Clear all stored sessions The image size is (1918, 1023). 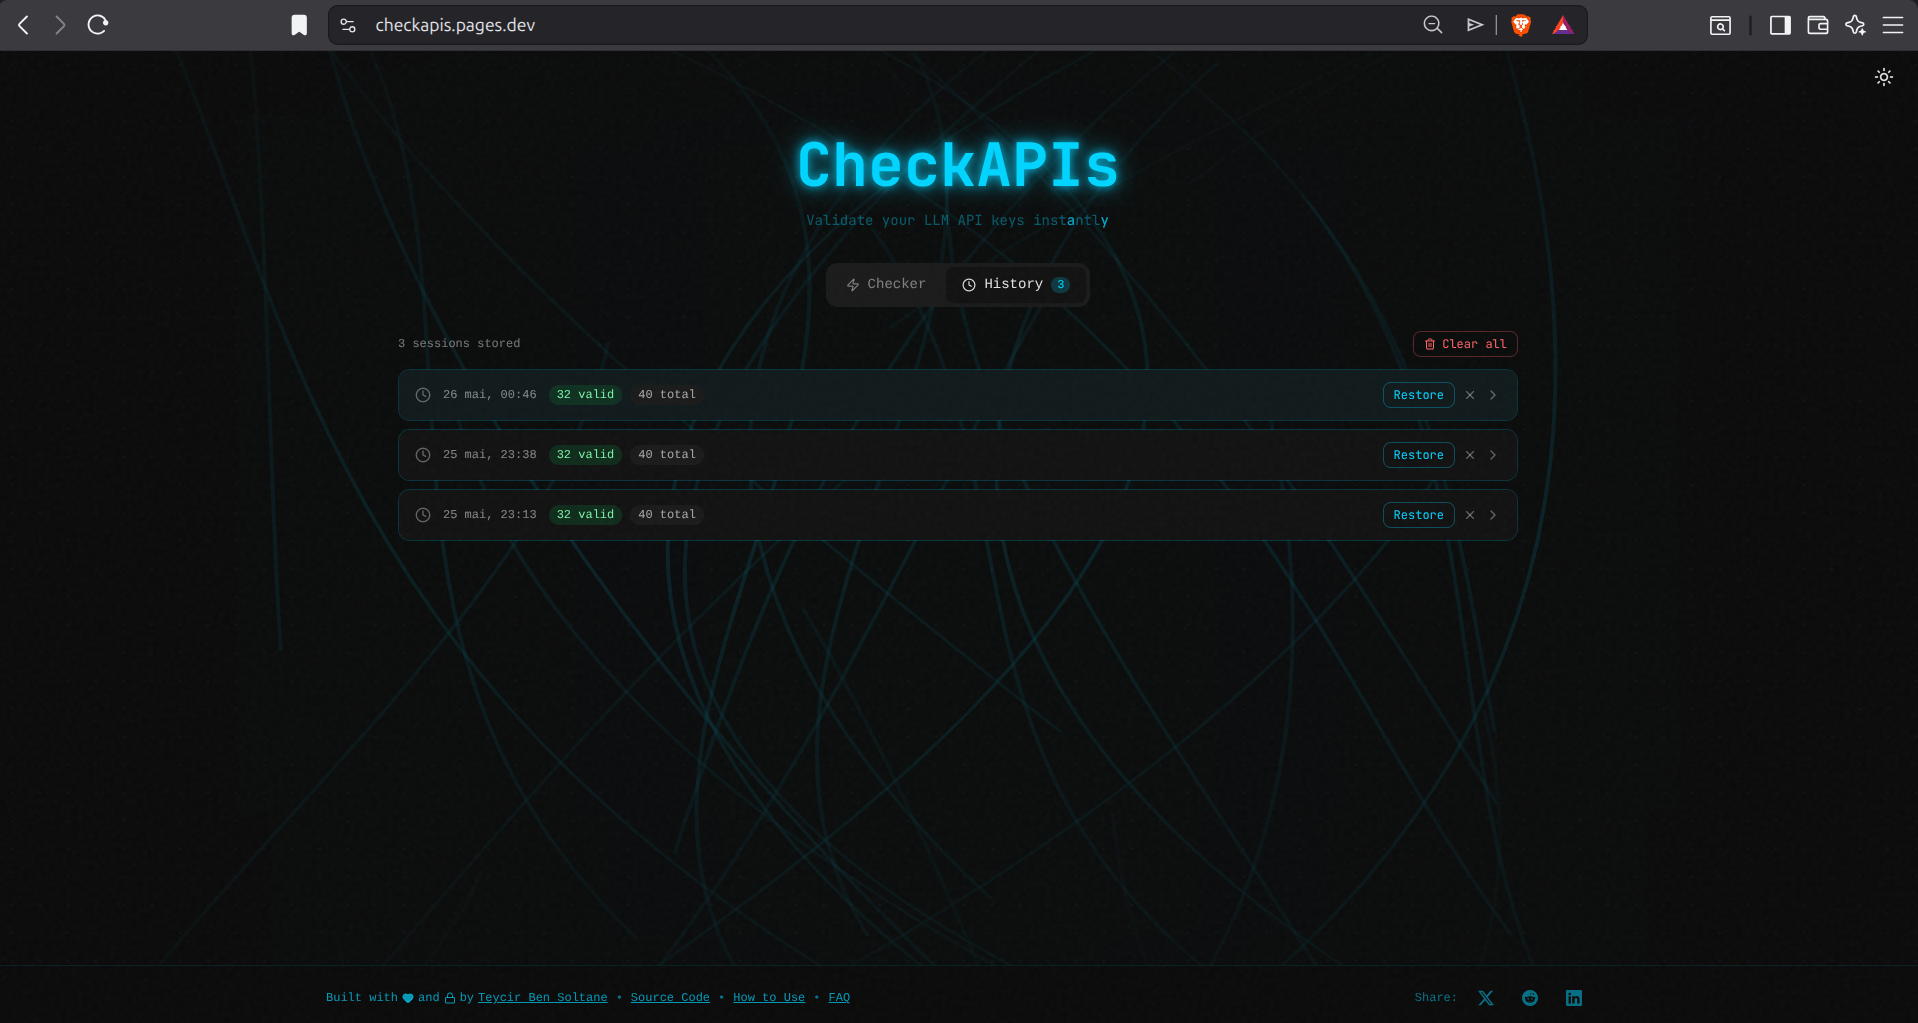tap(1465, 344)
